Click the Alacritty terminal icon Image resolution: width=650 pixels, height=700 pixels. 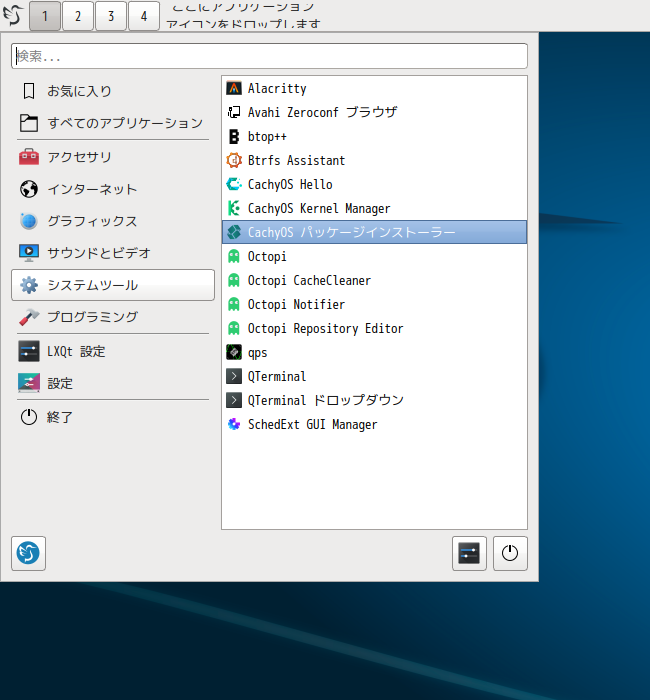click(x=234, y=89)
